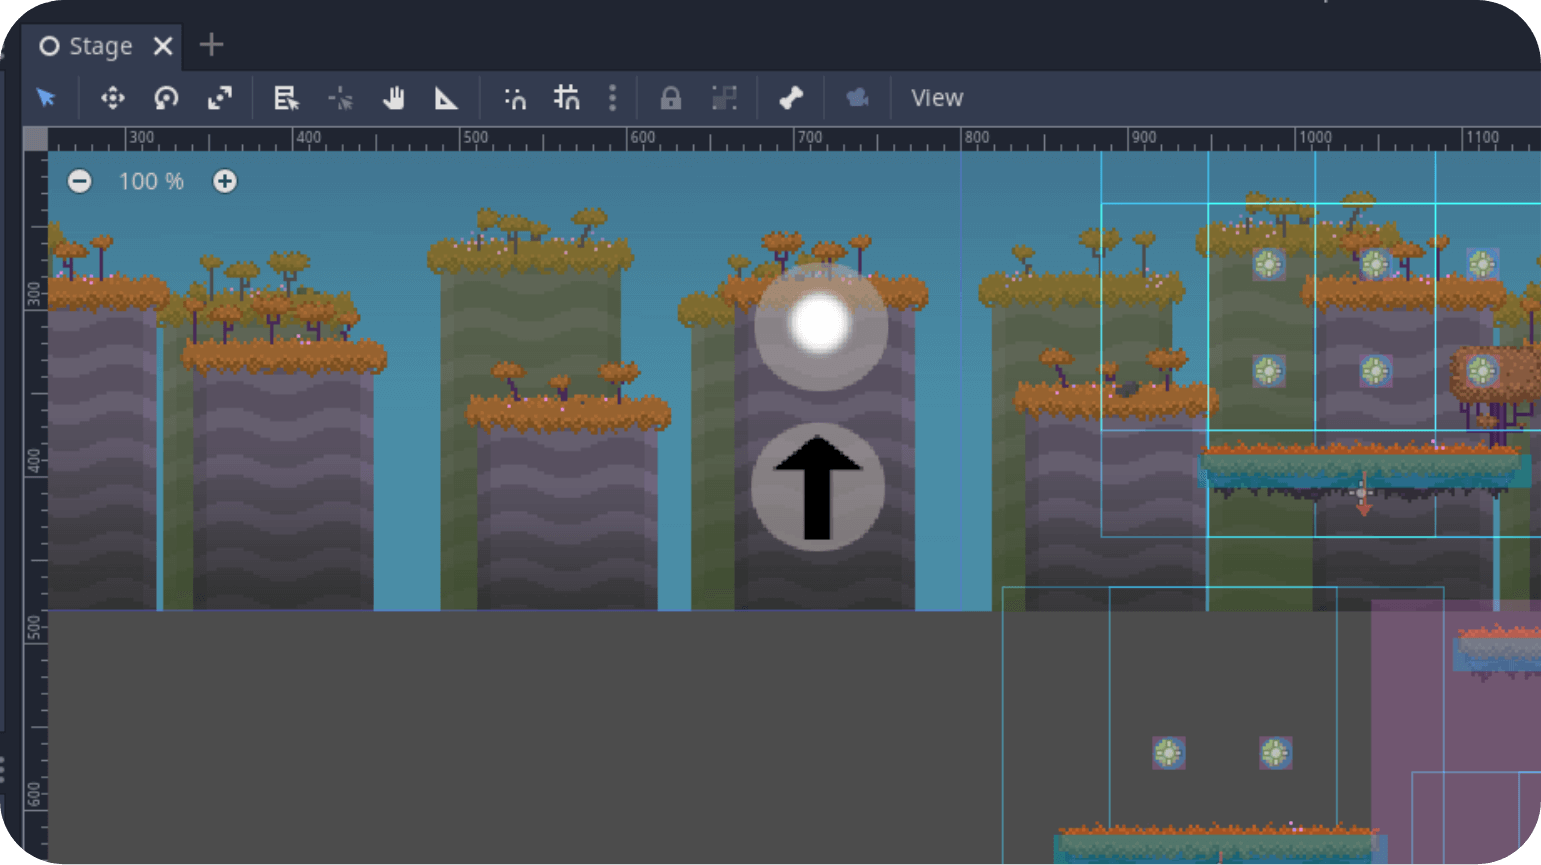The width and height of the screenshot is (1541, 865).
Task: Open the View menu
Action: (x=936, y=98)
